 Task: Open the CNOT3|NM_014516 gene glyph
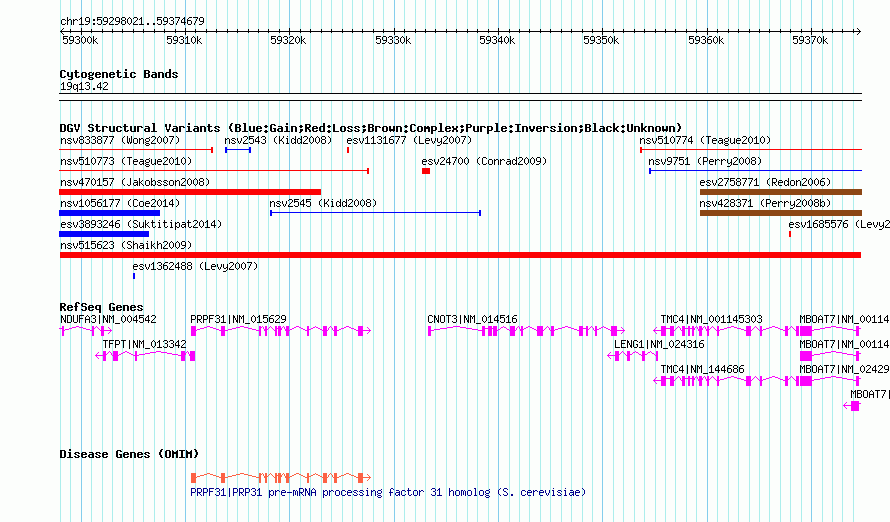[x=526, y=331]
